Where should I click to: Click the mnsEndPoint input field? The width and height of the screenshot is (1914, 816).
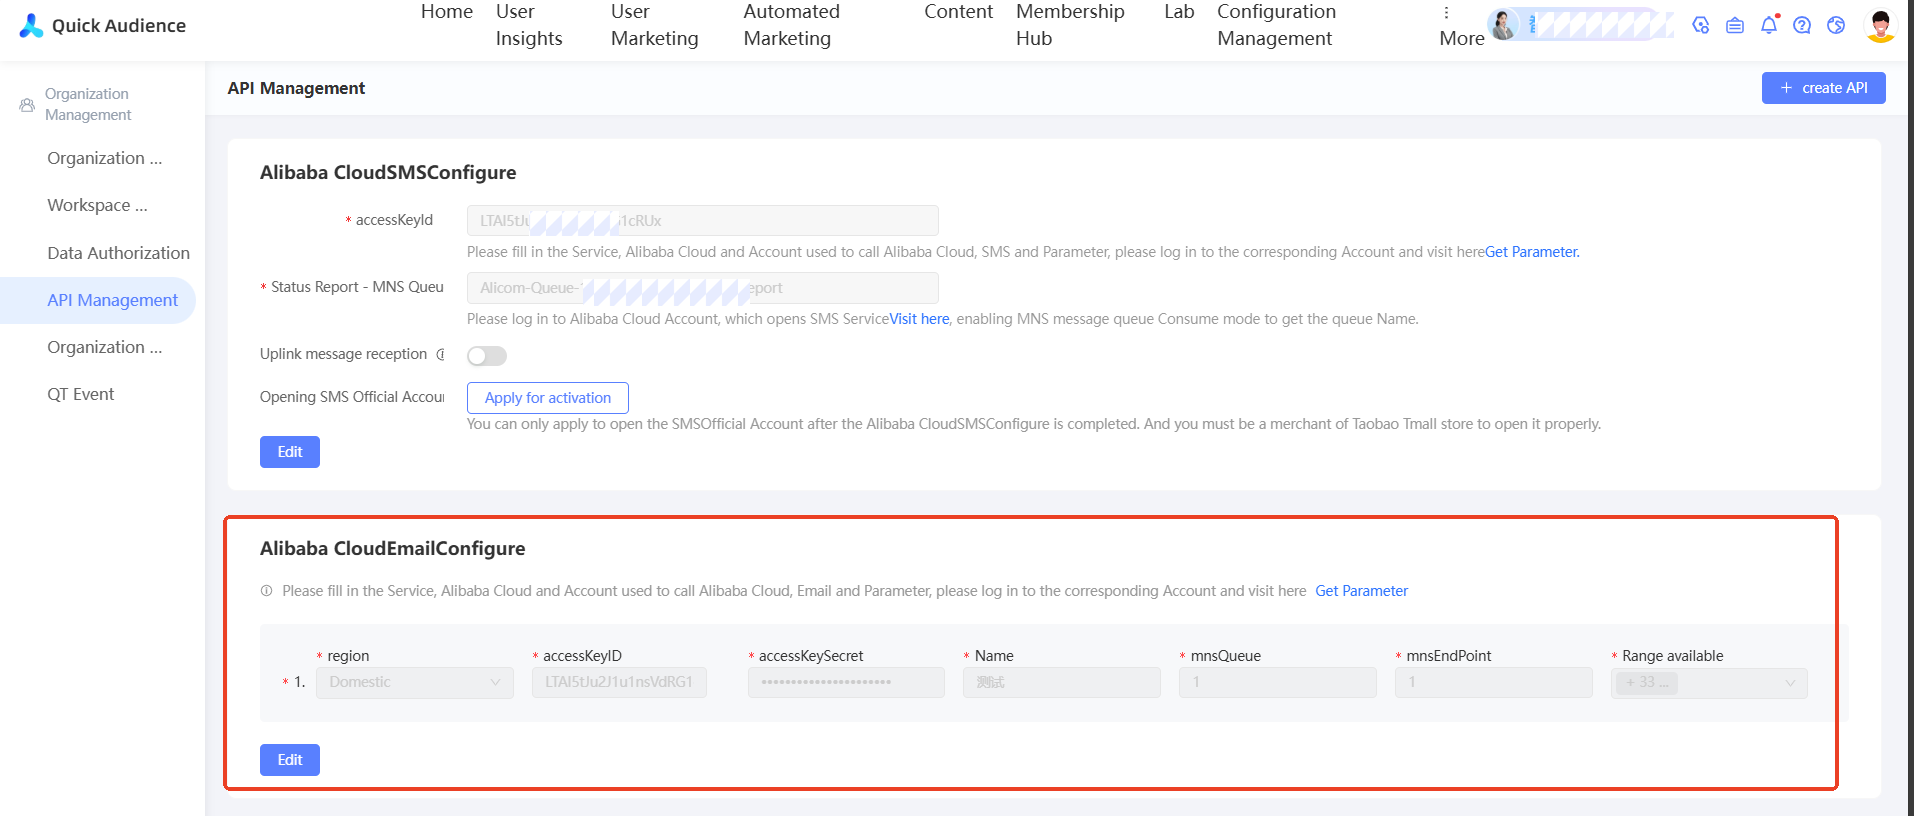coord(1494,682)
